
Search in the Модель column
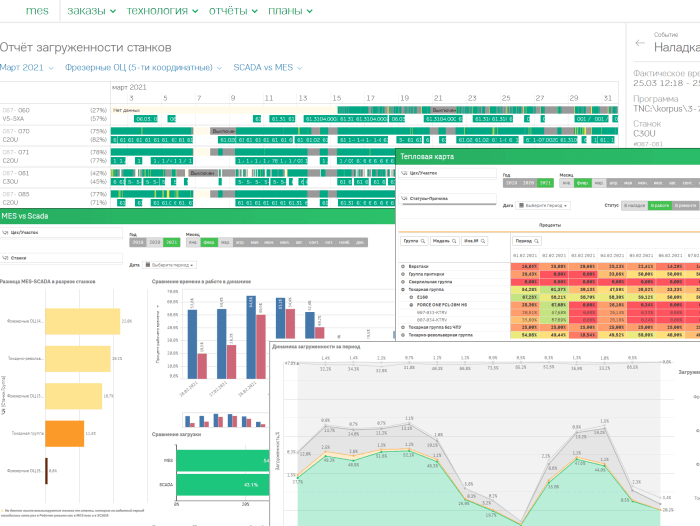point(454,241)
